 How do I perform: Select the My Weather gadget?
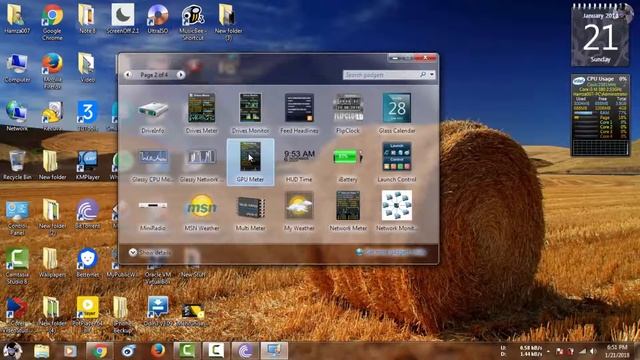299,211
